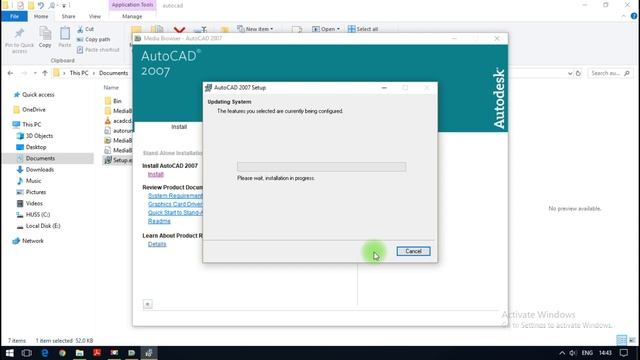Viewport: 640px width, 360px height.
Task: Click the red Delete X icon in ribbon
Action: (179, 29)
